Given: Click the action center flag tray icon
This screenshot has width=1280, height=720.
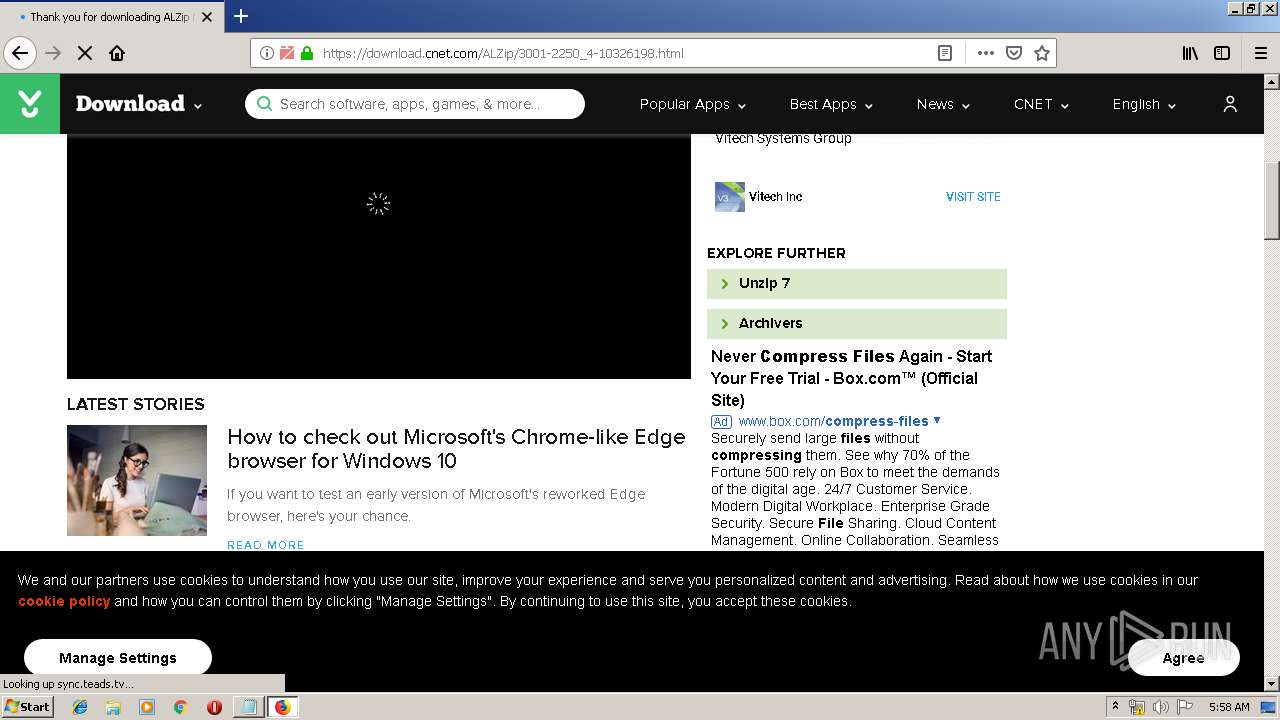Looking at the screenshot, I should pos(1183,707).
